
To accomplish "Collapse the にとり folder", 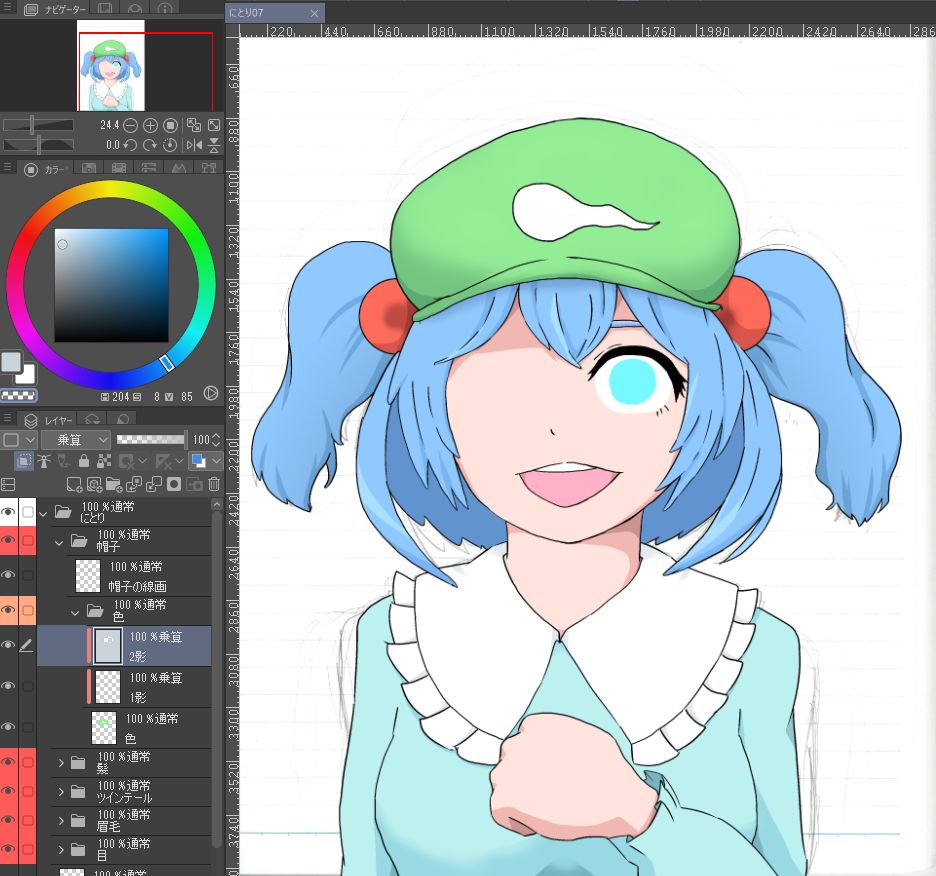I will (43, 513).
